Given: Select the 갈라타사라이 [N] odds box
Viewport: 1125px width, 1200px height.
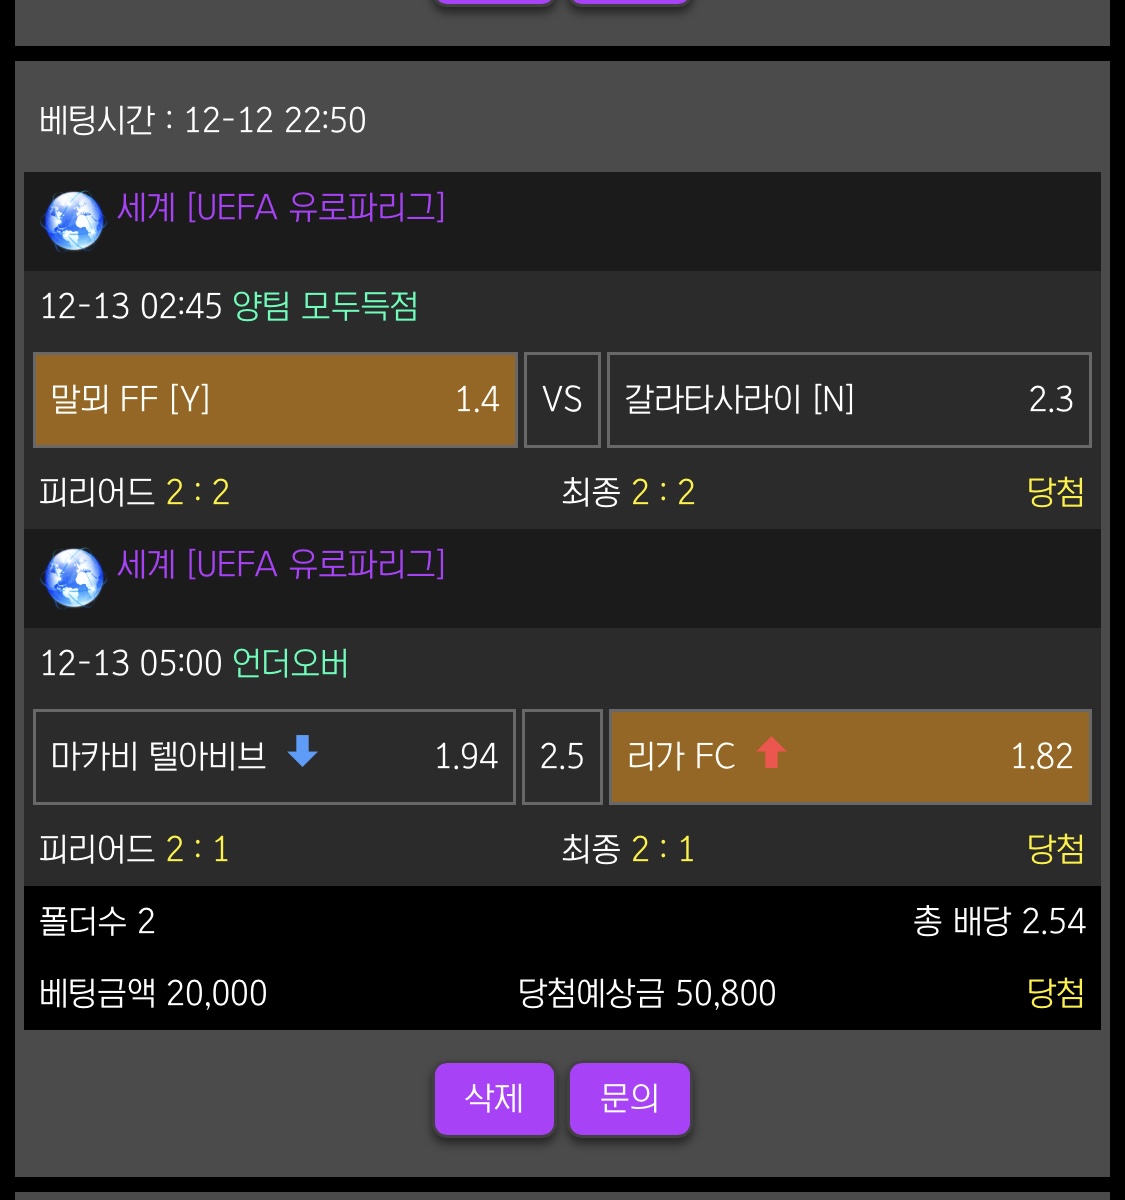Looking at the screenshot, I should pos(848,400).
